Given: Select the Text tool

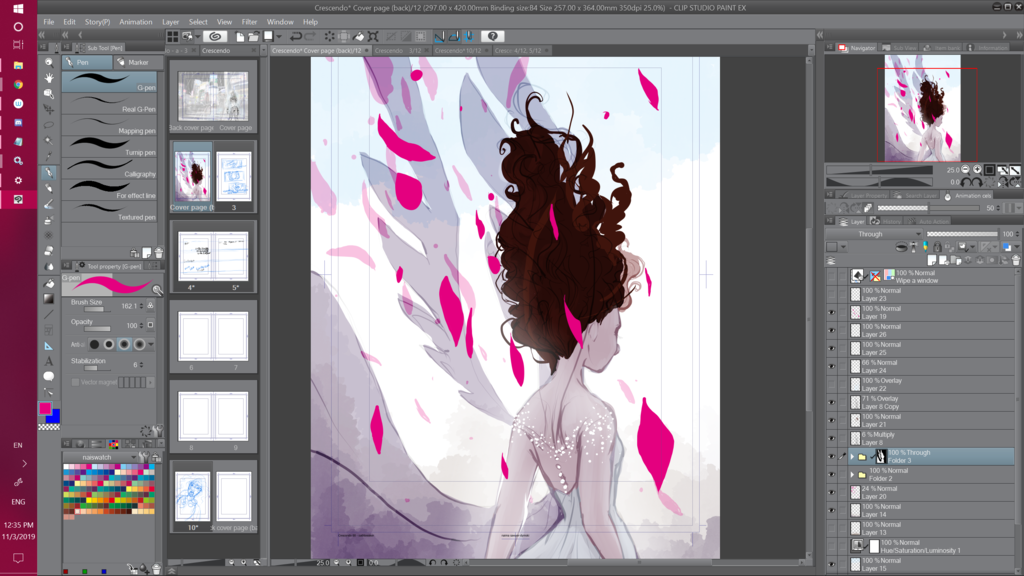Looking at the screenshot, I should [x=49, y=361].
